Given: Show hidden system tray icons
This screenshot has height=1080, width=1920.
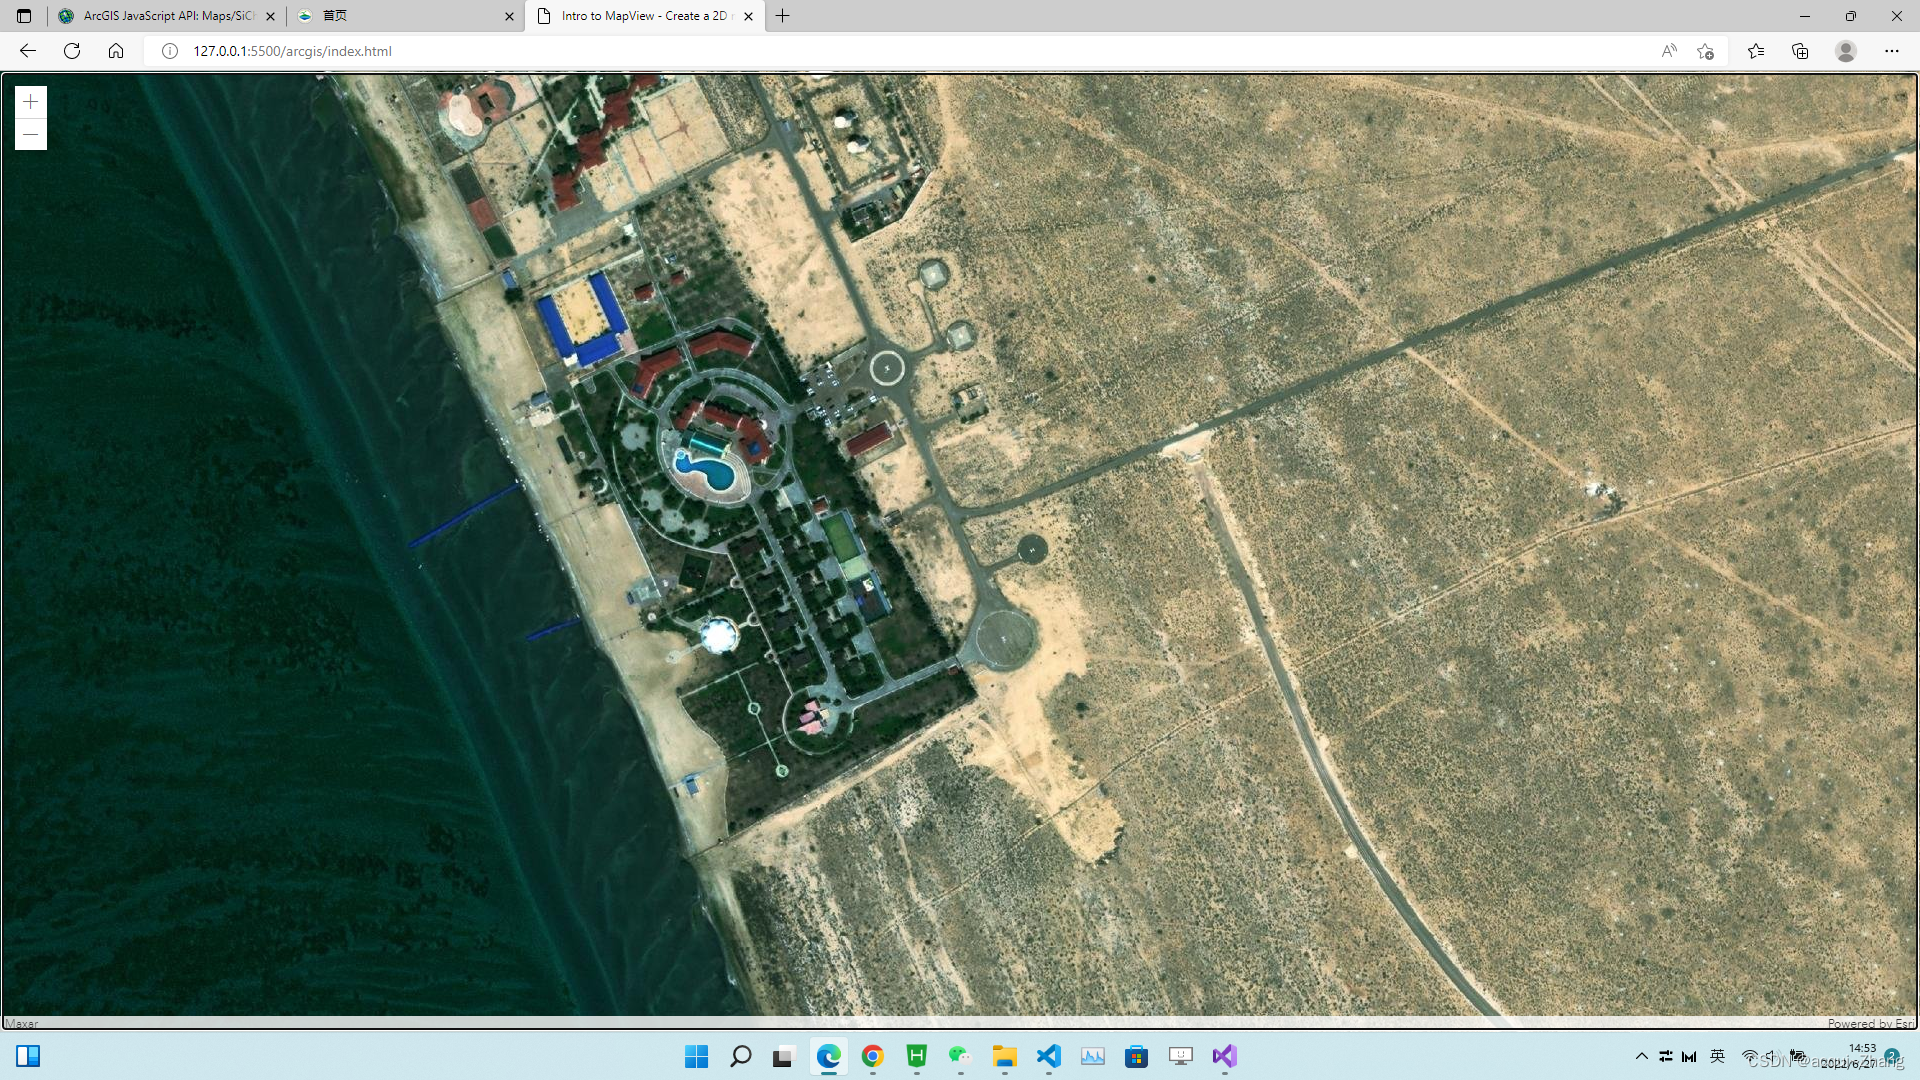Looking at the screenshot, I should coord(1641,1056).
